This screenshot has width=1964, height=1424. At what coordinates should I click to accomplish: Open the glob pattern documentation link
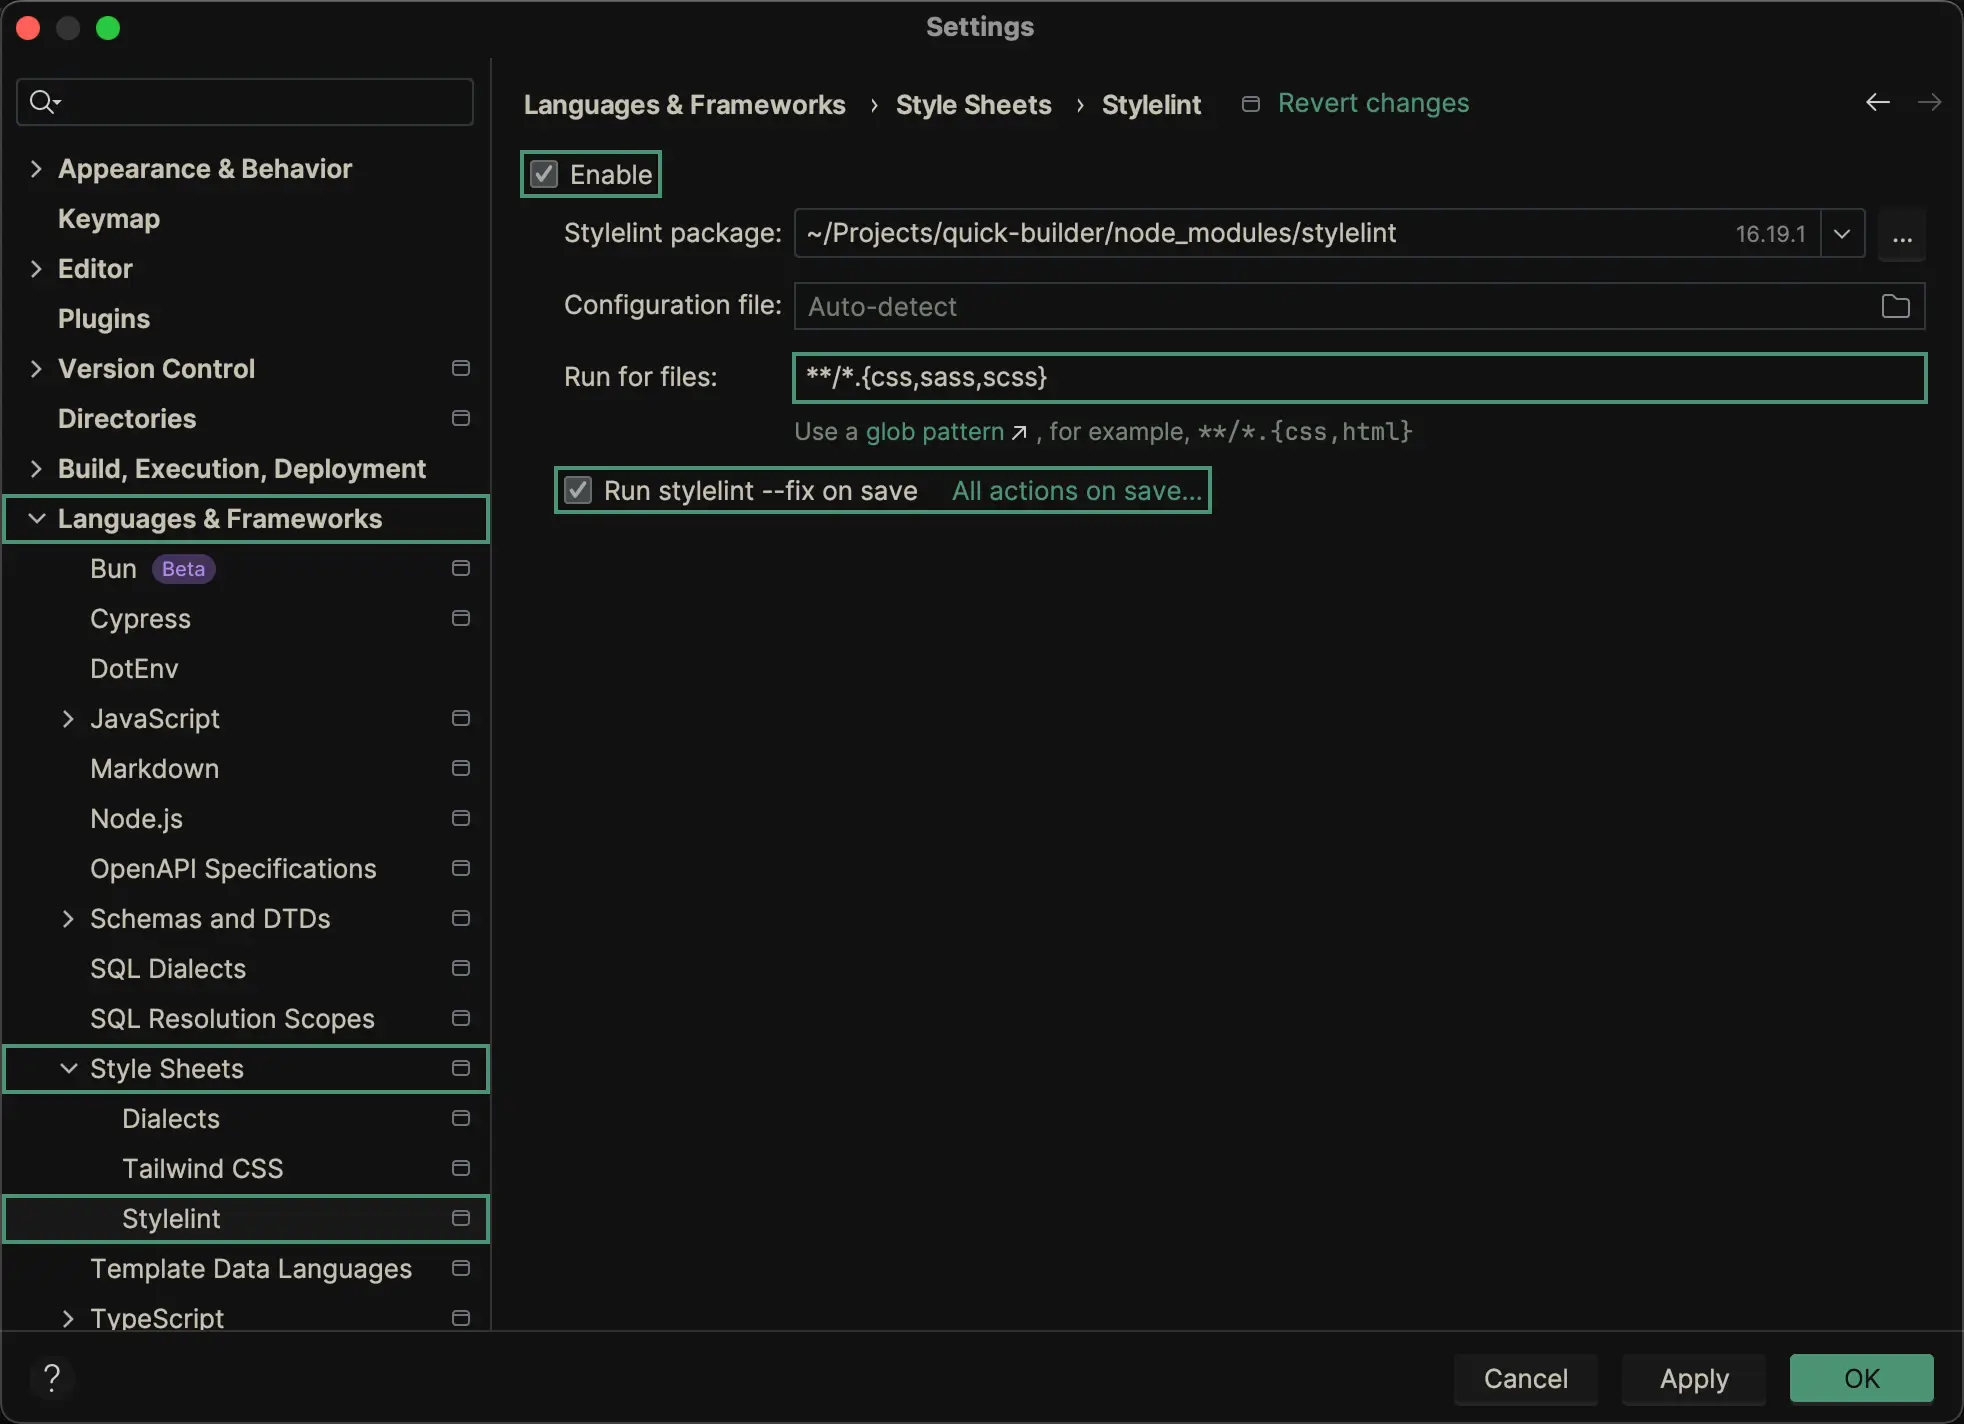pyautogui.click(x=934, y=432)
